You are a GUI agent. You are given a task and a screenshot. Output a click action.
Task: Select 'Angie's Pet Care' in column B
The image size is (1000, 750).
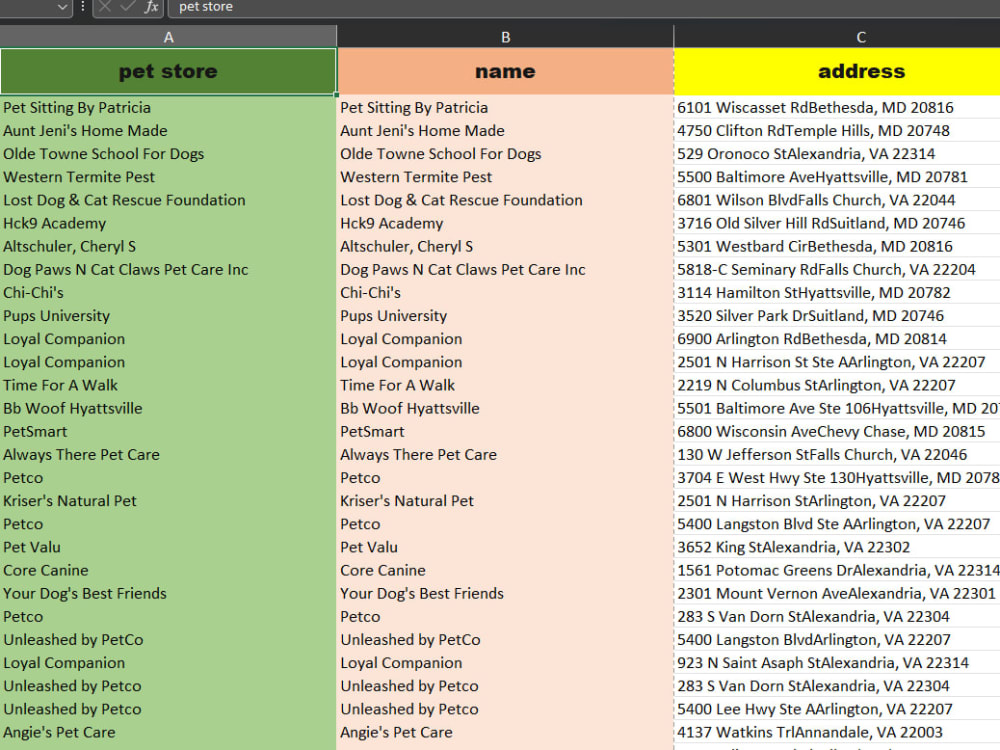coord(396,732)
